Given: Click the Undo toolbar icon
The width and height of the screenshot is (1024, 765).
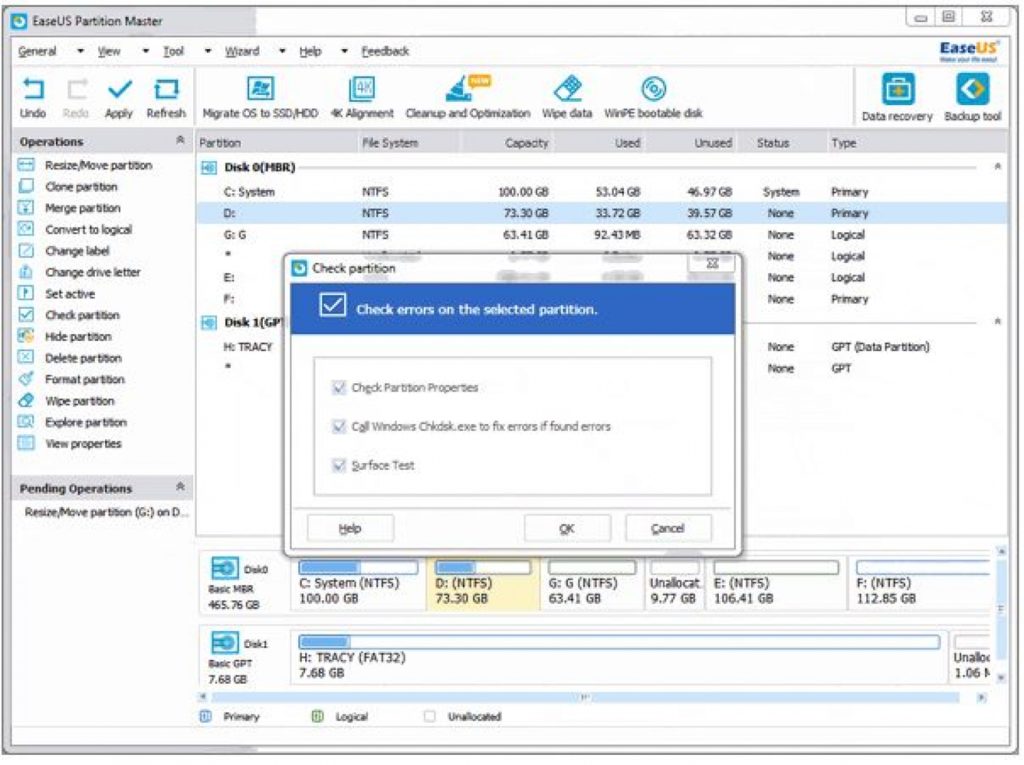Looking at the screenshot, I should (33, 98).
